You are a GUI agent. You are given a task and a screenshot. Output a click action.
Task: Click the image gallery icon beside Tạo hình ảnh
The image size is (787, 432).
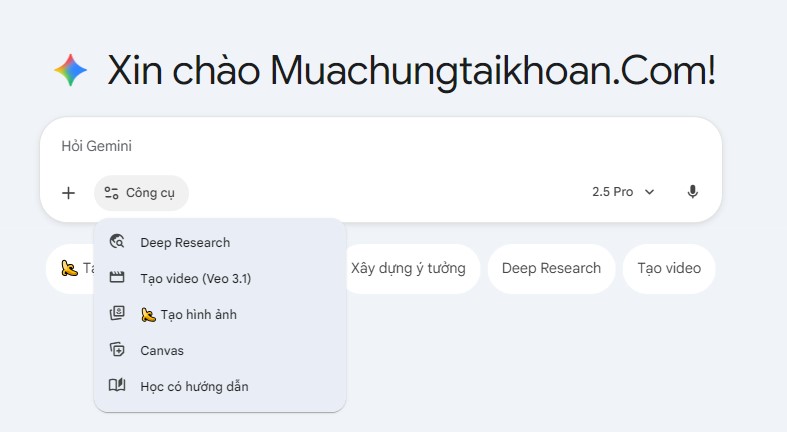point(117,314)
